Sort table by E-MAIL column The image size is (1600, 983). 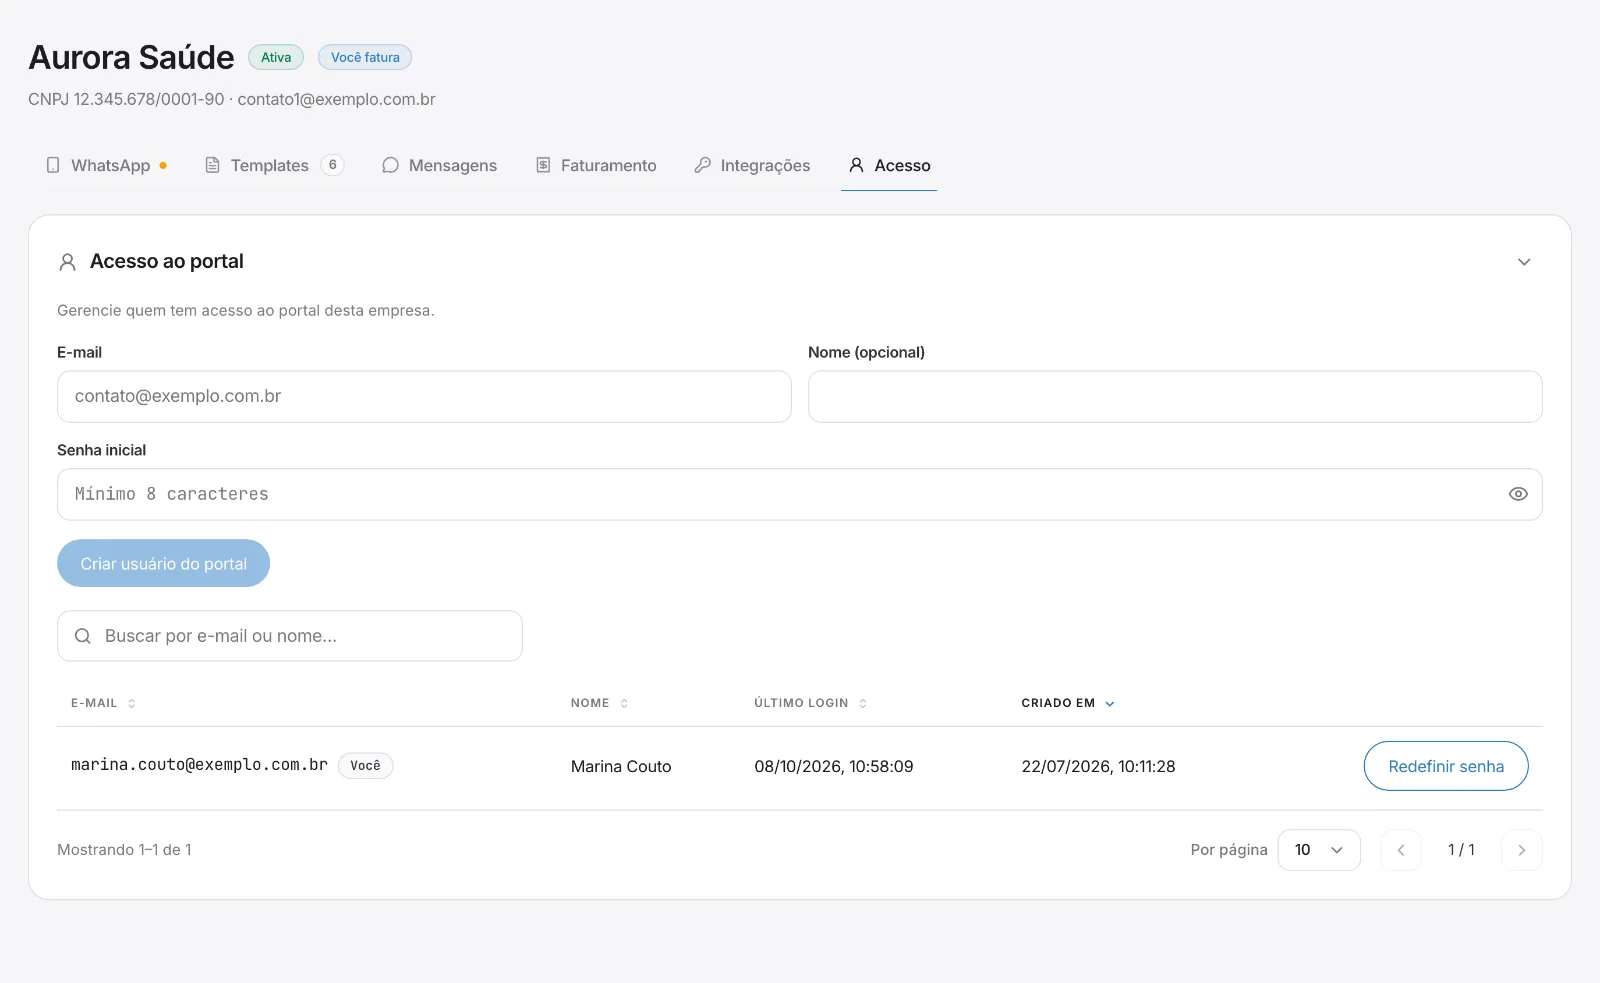coord(103,703)
